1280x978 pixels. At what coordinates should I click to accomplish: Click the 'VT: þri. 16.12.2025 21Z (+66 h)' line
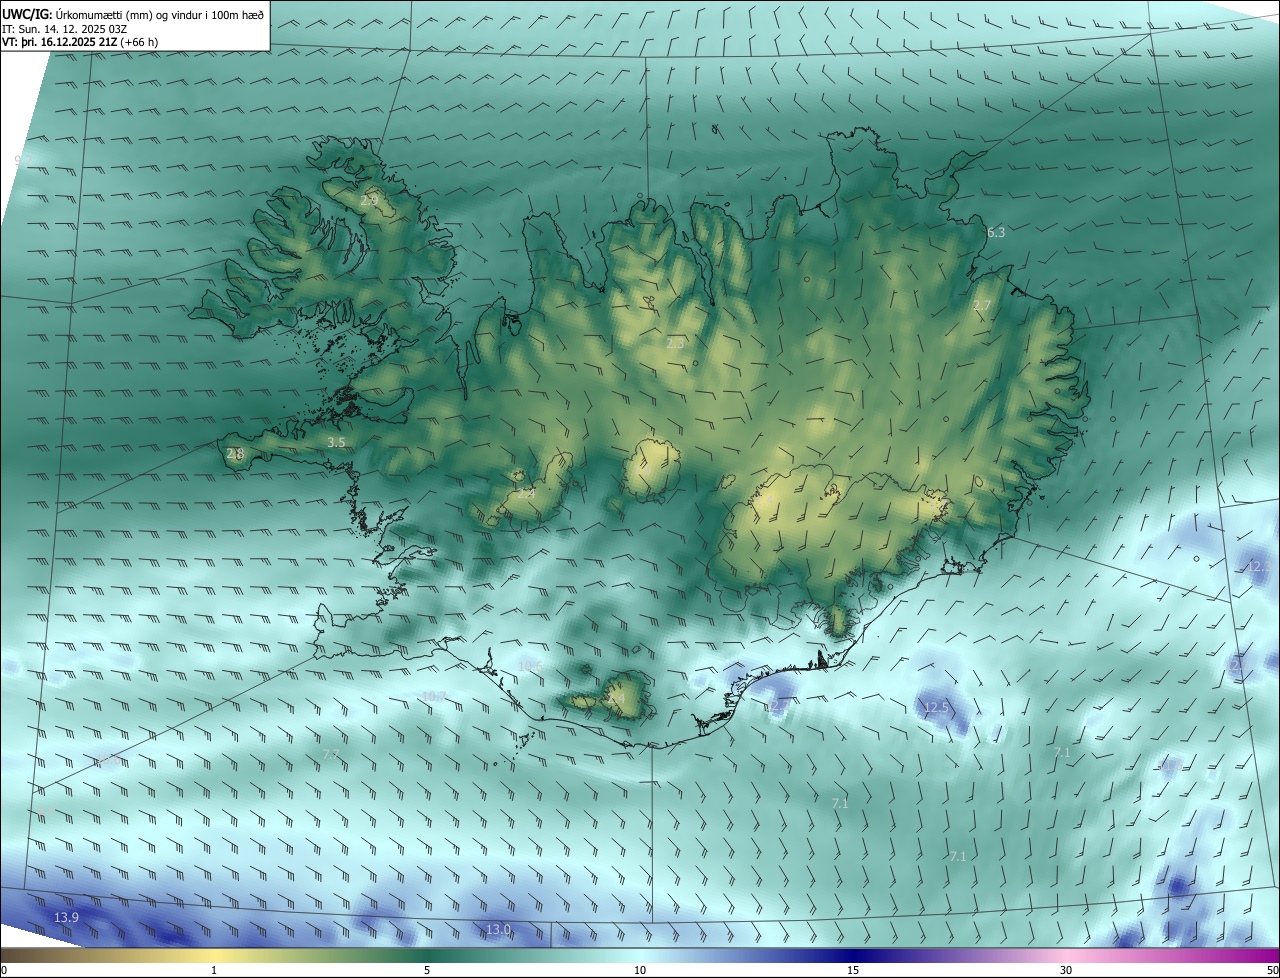tap(80, 41)
